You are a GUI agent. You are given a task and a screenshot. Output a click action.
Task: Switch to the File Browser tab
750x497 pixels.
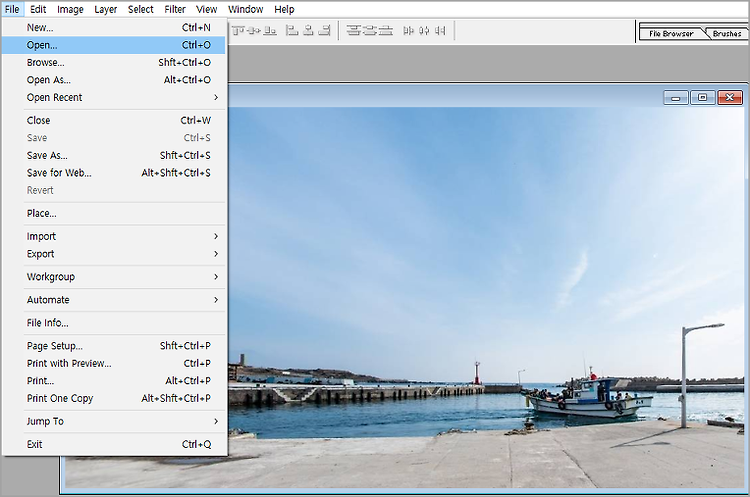[671, 33]
